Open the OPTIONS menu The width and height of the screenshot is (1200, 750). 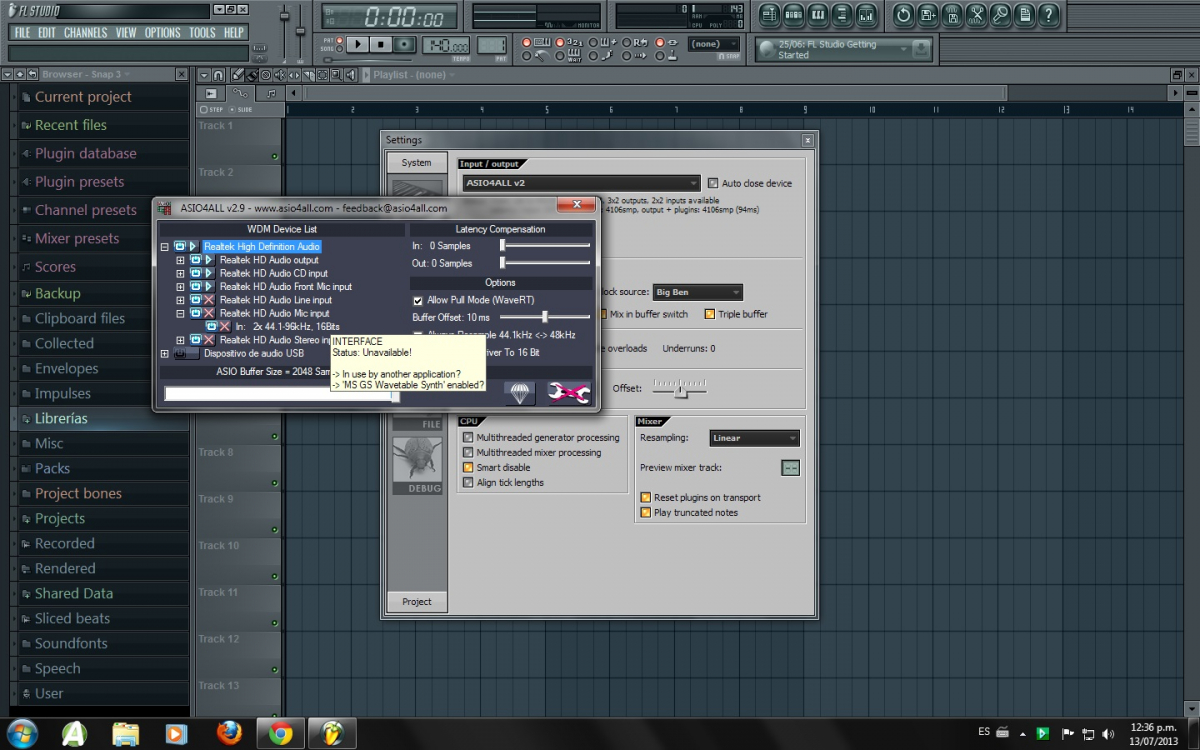pyautogui.click(x=162, y=32)
